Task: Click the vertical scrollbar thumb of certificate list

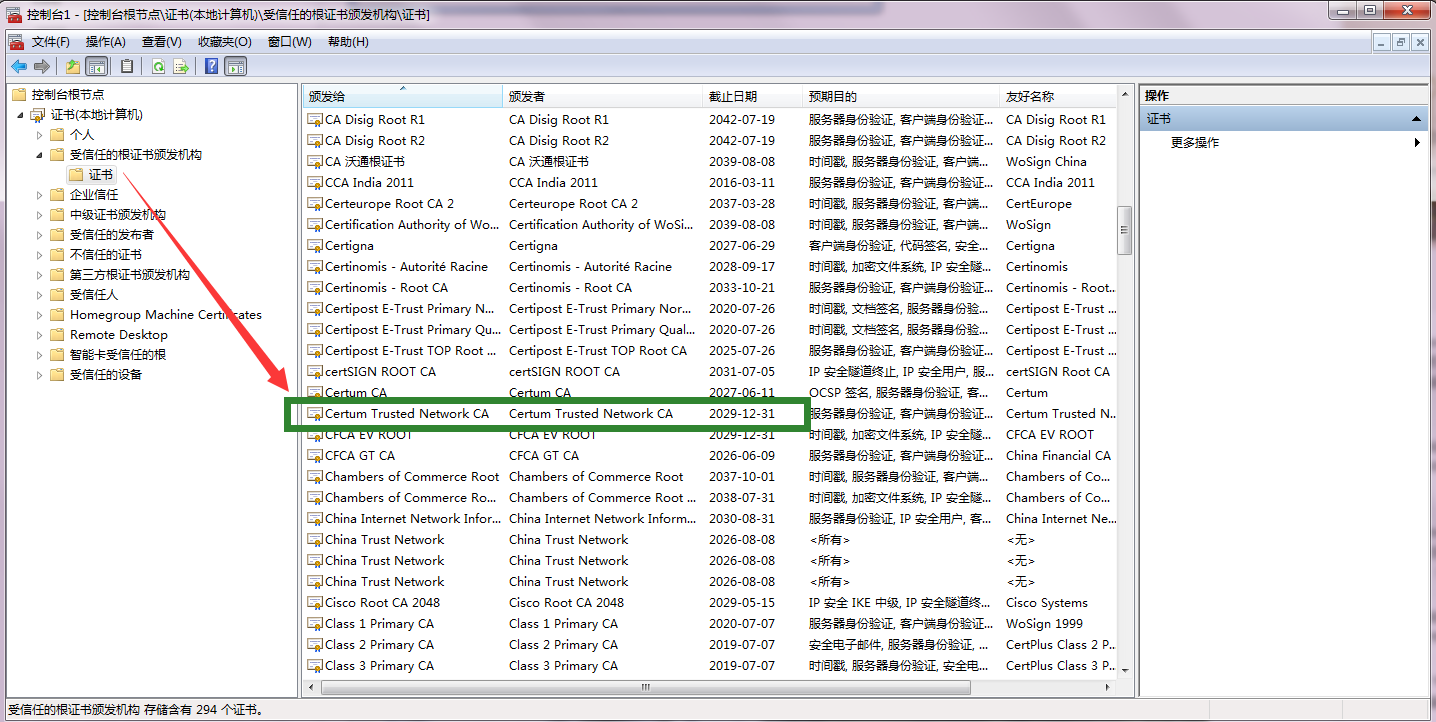Action: pyautogui.click(x=1124, y=231)
